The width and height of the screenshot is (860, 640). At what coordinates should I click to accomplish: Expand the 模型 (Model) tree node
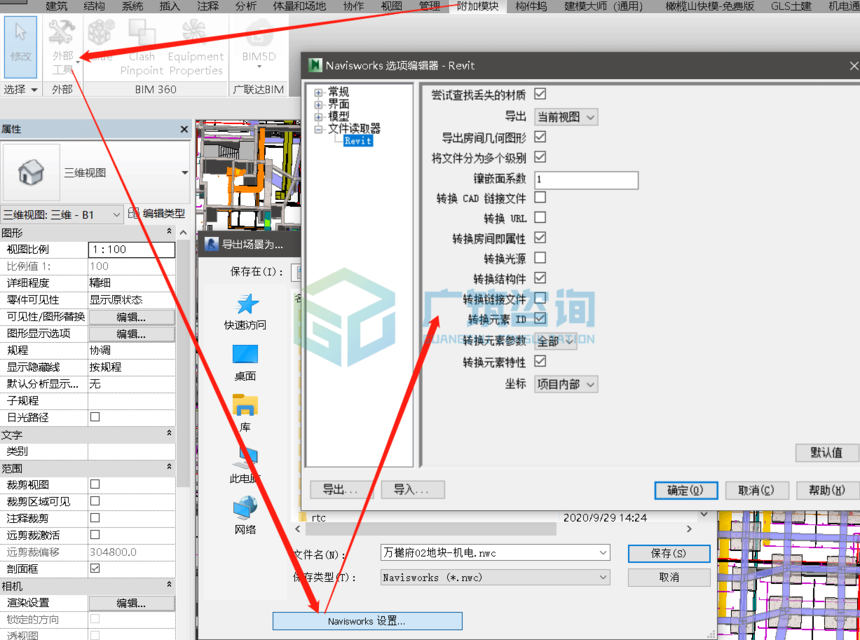coord(319,116)
